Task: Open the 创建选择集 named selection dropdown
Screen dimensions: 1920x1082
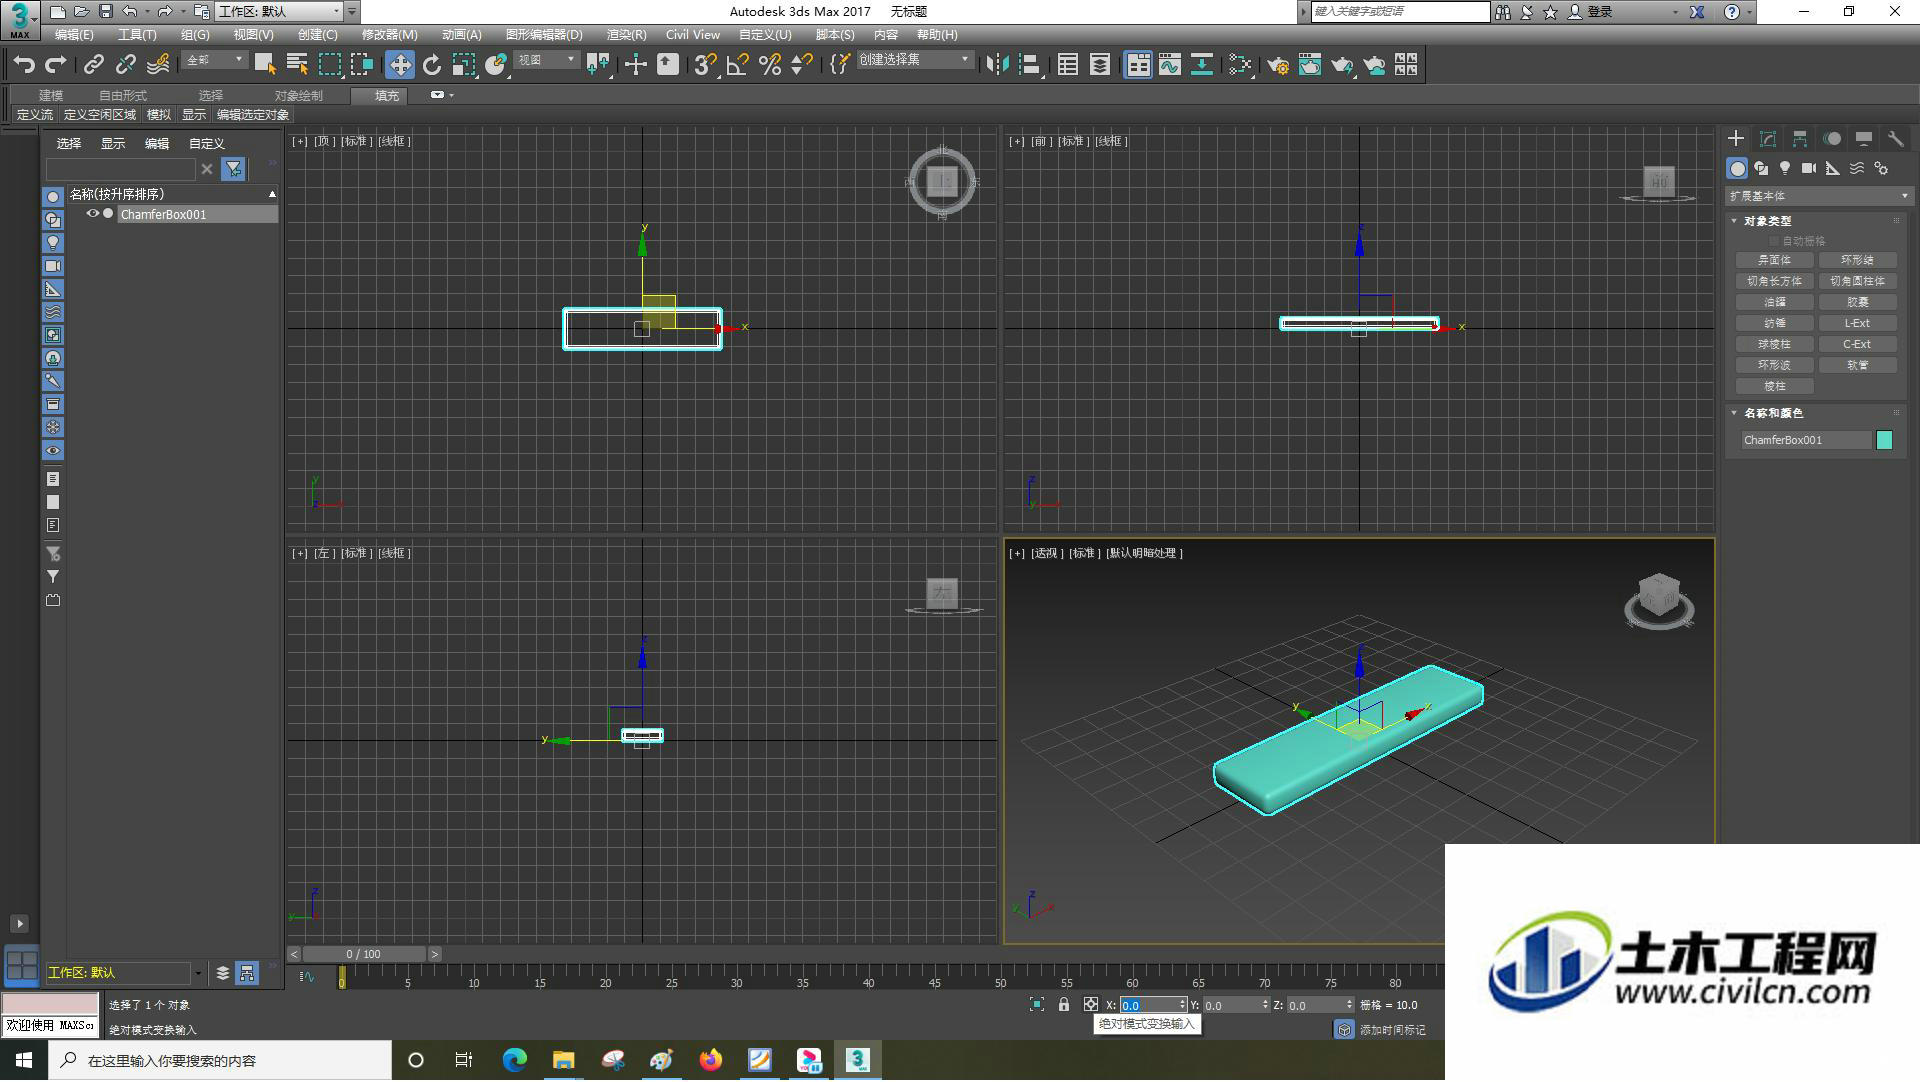Action: coord(915,61)
